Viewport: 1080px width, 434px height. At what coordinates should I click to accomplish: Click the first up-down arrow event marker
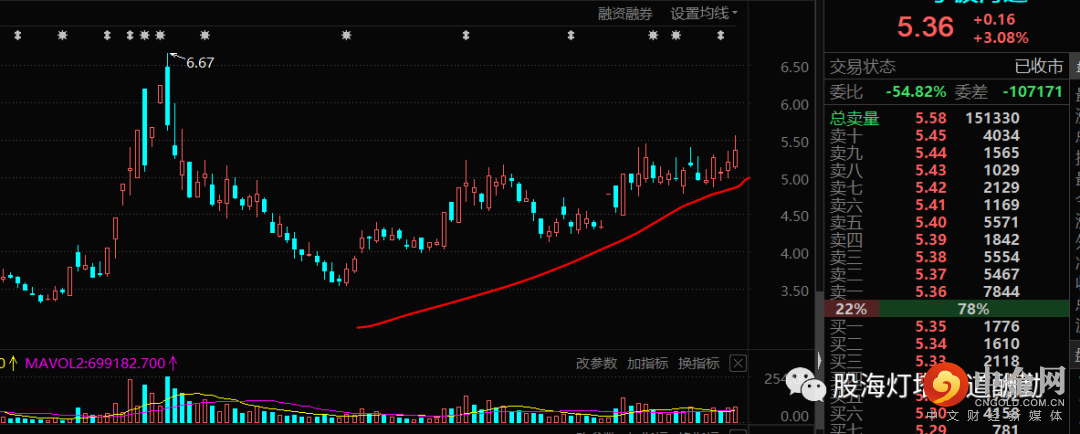17,35
